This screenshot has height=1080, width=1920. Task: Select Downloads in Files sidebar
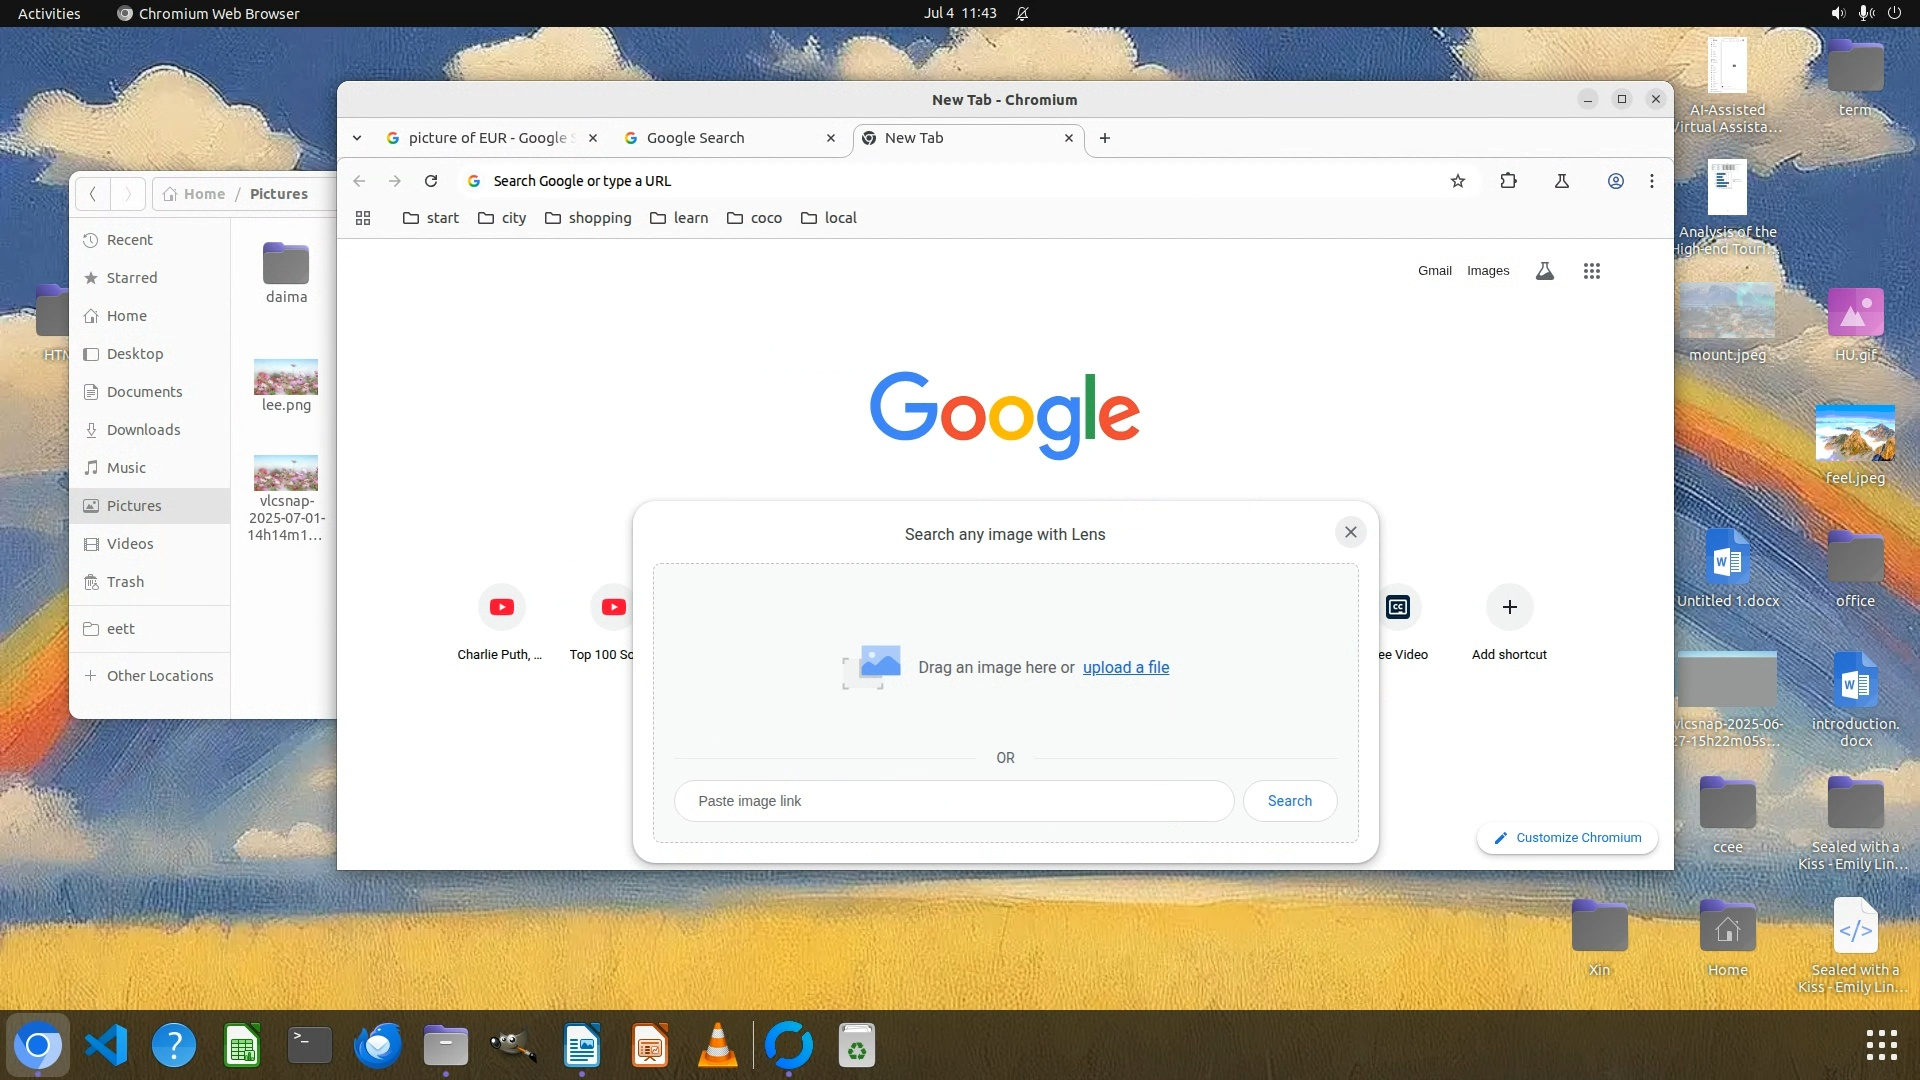pos(143,430)
